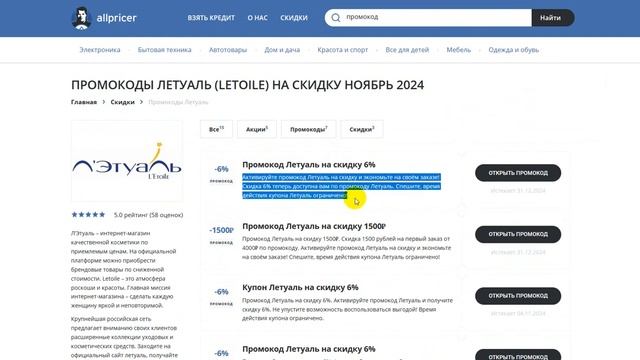Open the Мебель category
Screen dimensions: 640x360
(x=458, y=50)
